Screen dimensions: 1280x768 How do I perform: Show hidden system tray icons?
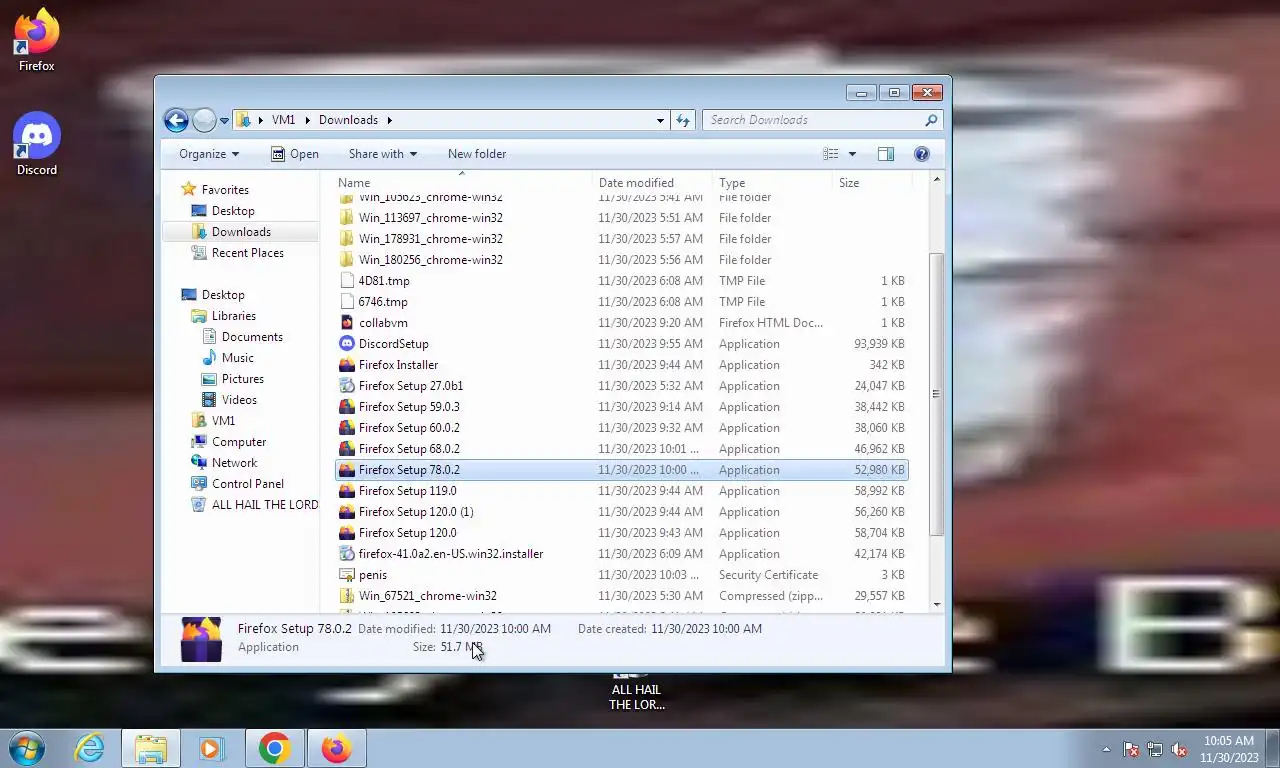tap(1106, 749)
